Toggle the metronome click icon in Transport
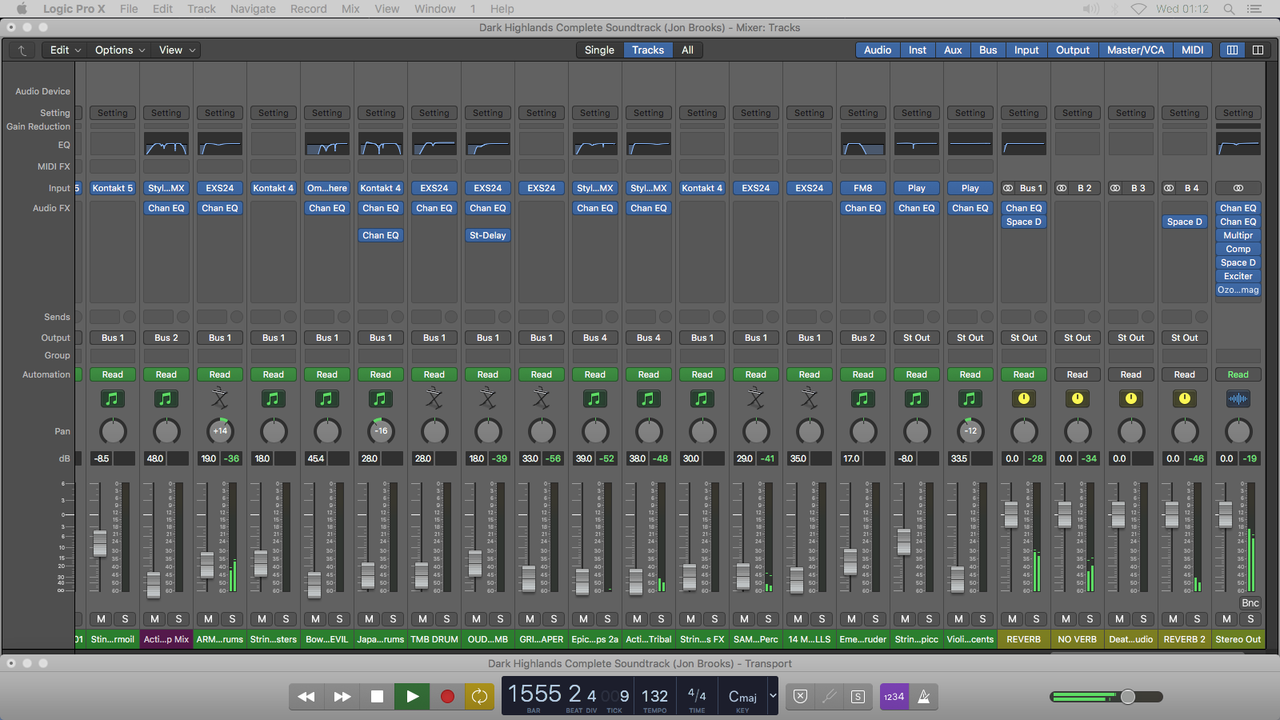 [925, 696]
